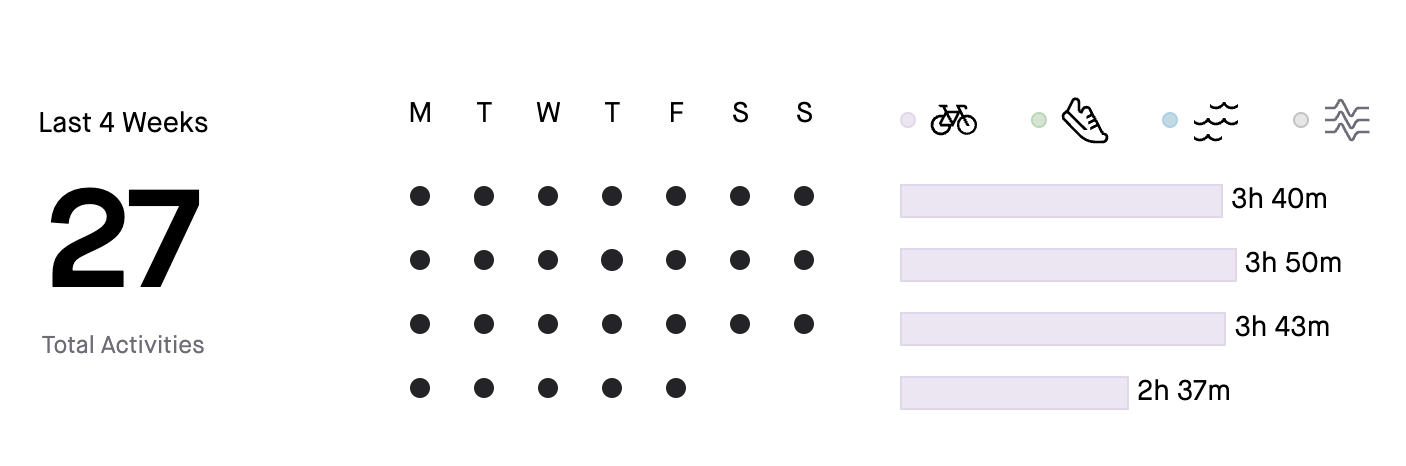Toggle the green running filter dot
The image size is (1406, 466).
[x=1039, y=120]
